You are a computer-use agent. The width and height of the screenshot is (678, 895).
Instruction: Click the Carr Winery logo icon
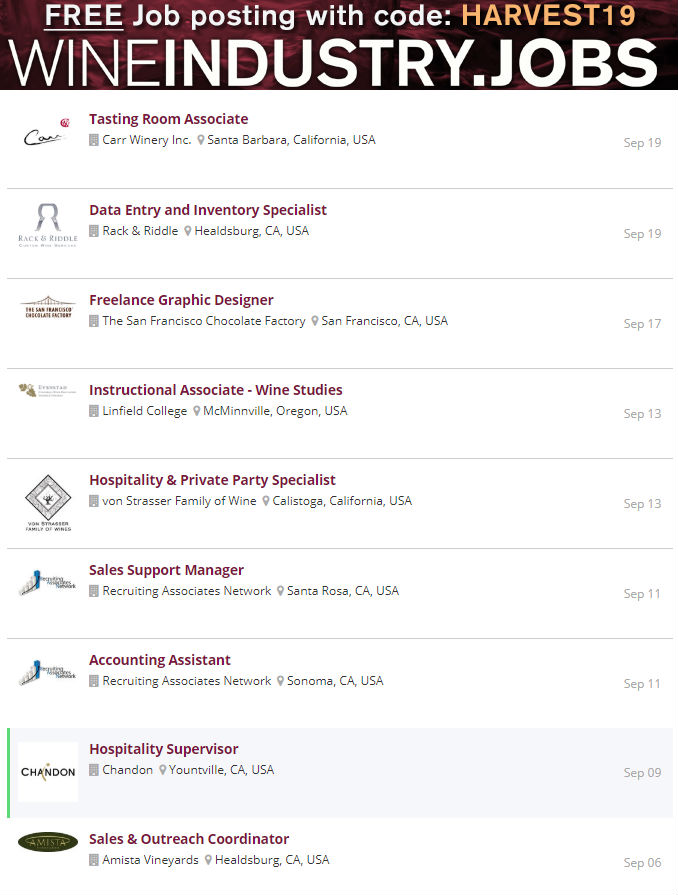[x=47, y=135]
